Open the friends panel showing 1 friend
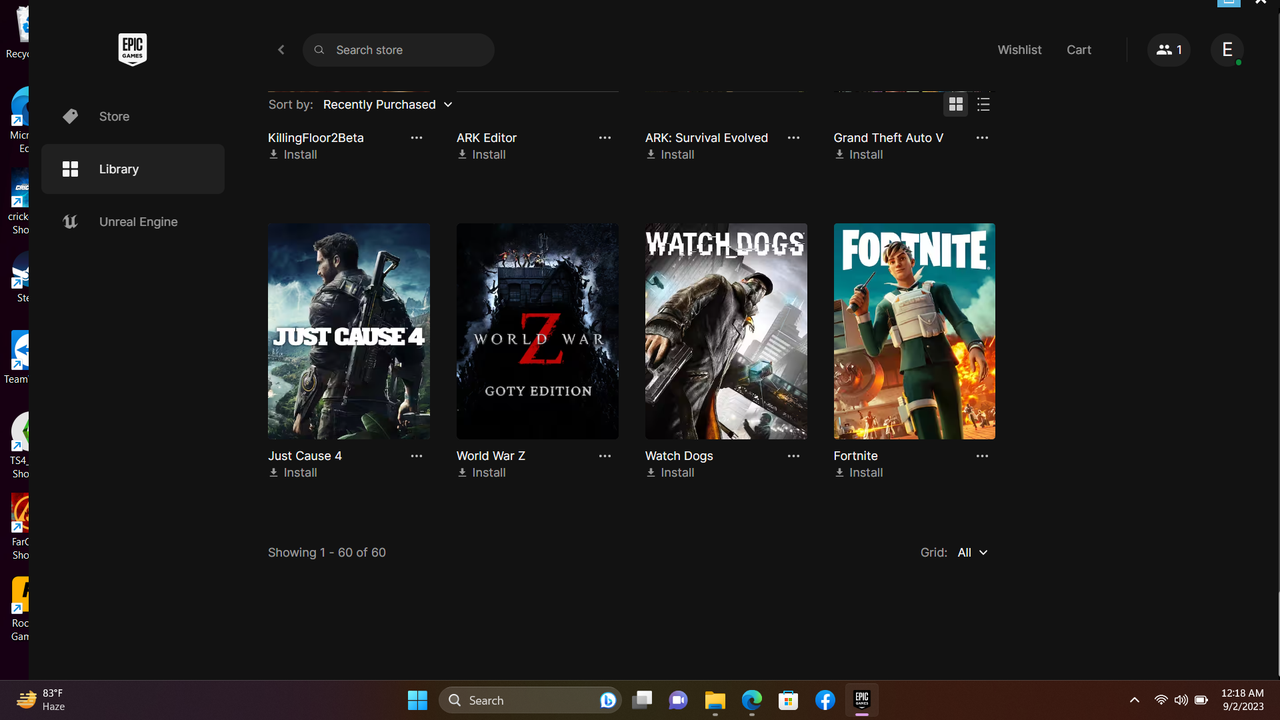1280x720 pixels. point(1168,49)
